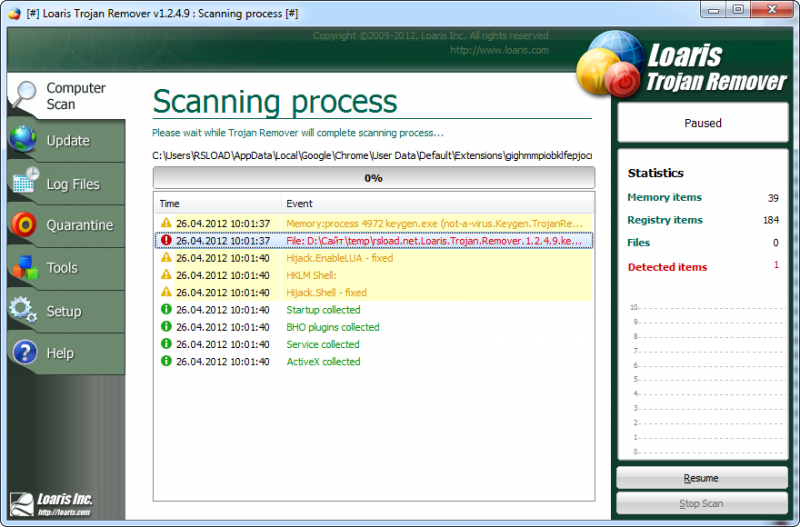Click red error icon of D:\ file row
The width and height of the screenshot is (800, 527).
[166, 240]
